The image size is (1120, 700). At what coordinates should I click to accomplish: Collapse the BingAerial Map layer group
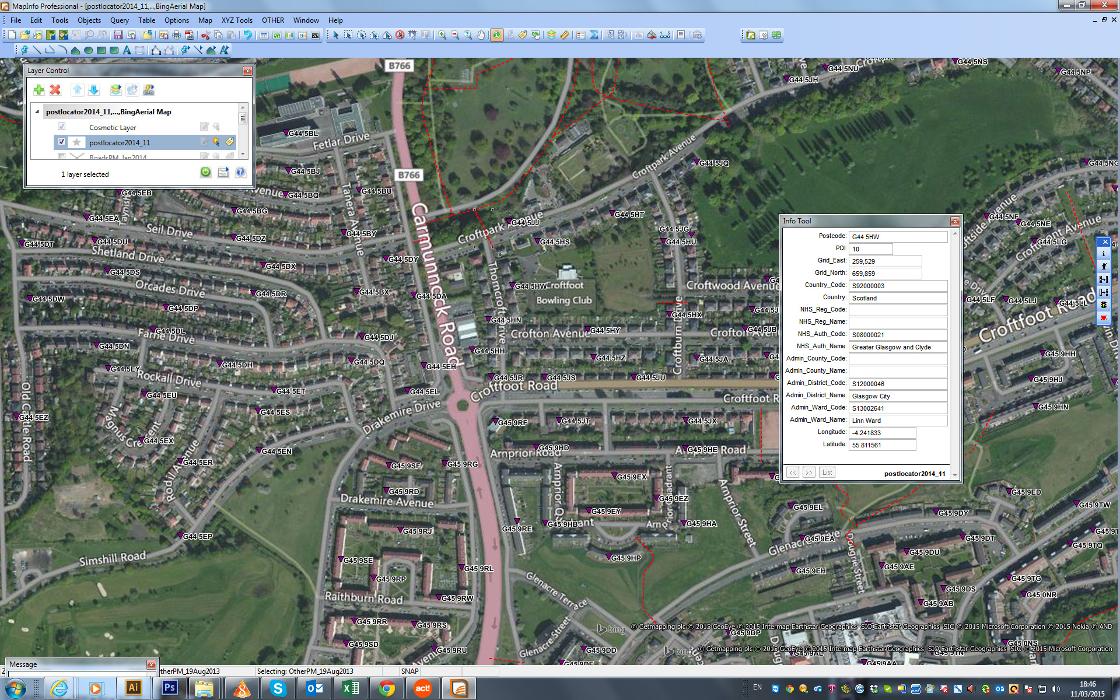(x=38, y=110)
